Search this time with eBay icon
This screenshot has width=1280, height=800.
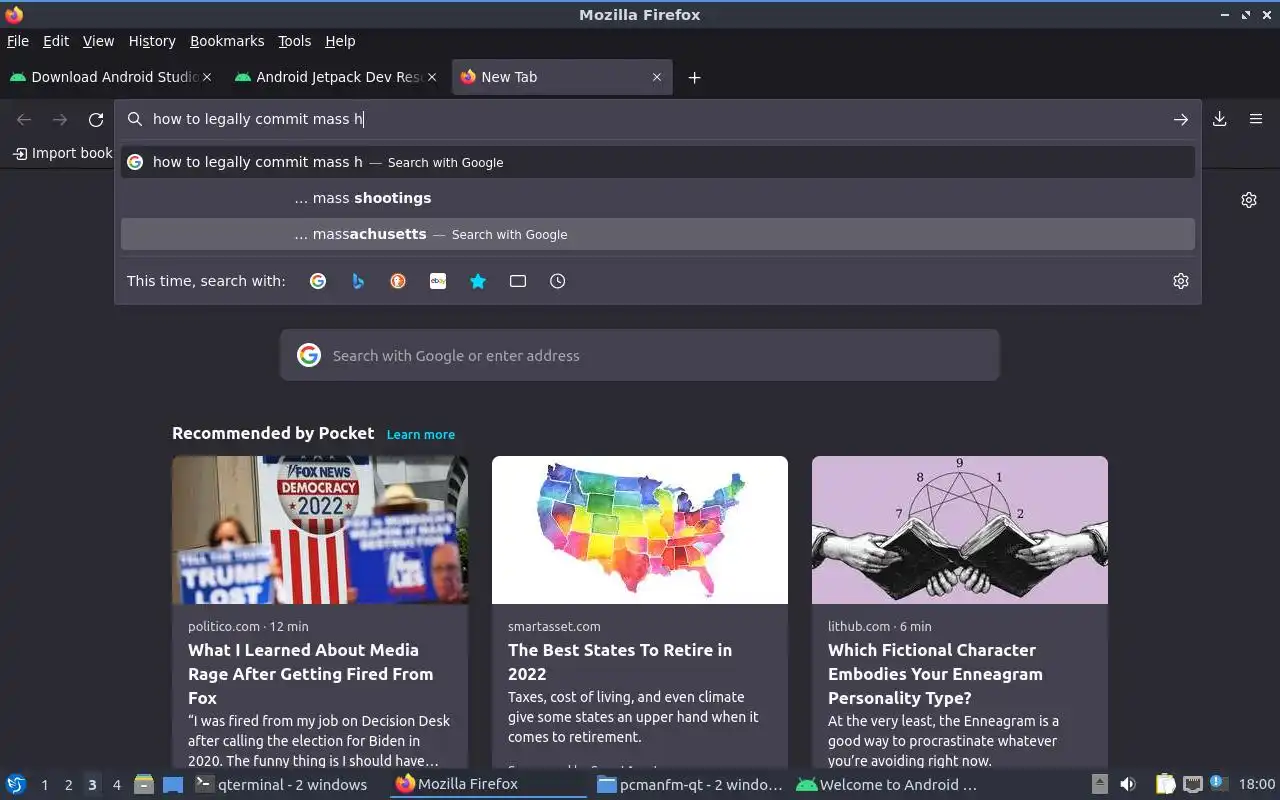click(438, 281)
